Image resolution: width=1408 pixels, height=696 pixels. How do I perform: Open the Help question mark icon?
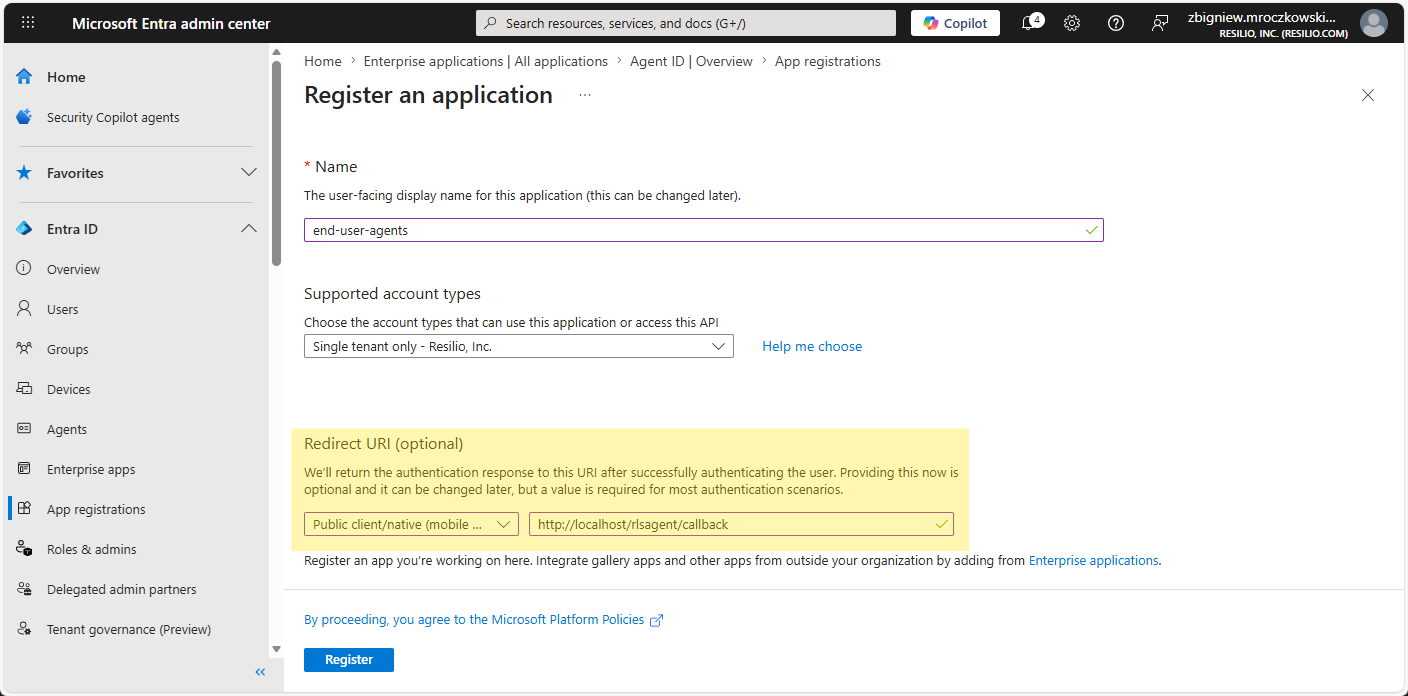(1116, 23)
